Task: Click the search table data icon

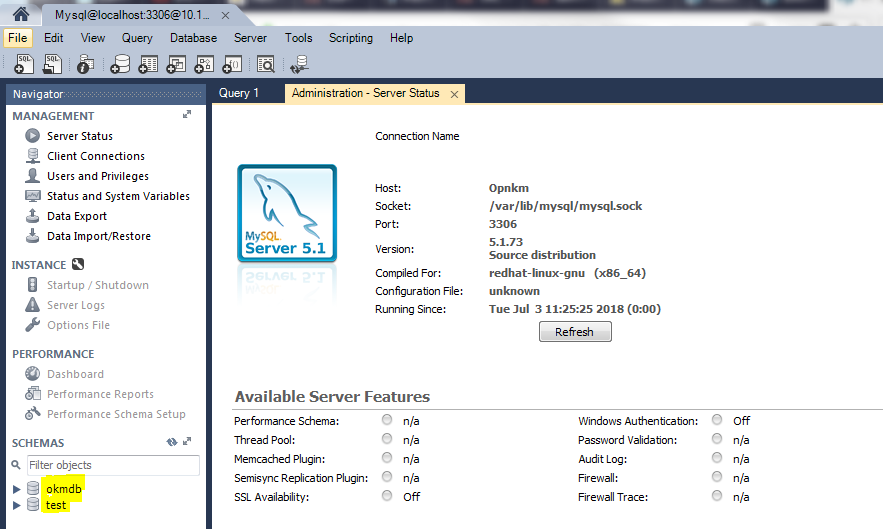Action: (265, 65)
